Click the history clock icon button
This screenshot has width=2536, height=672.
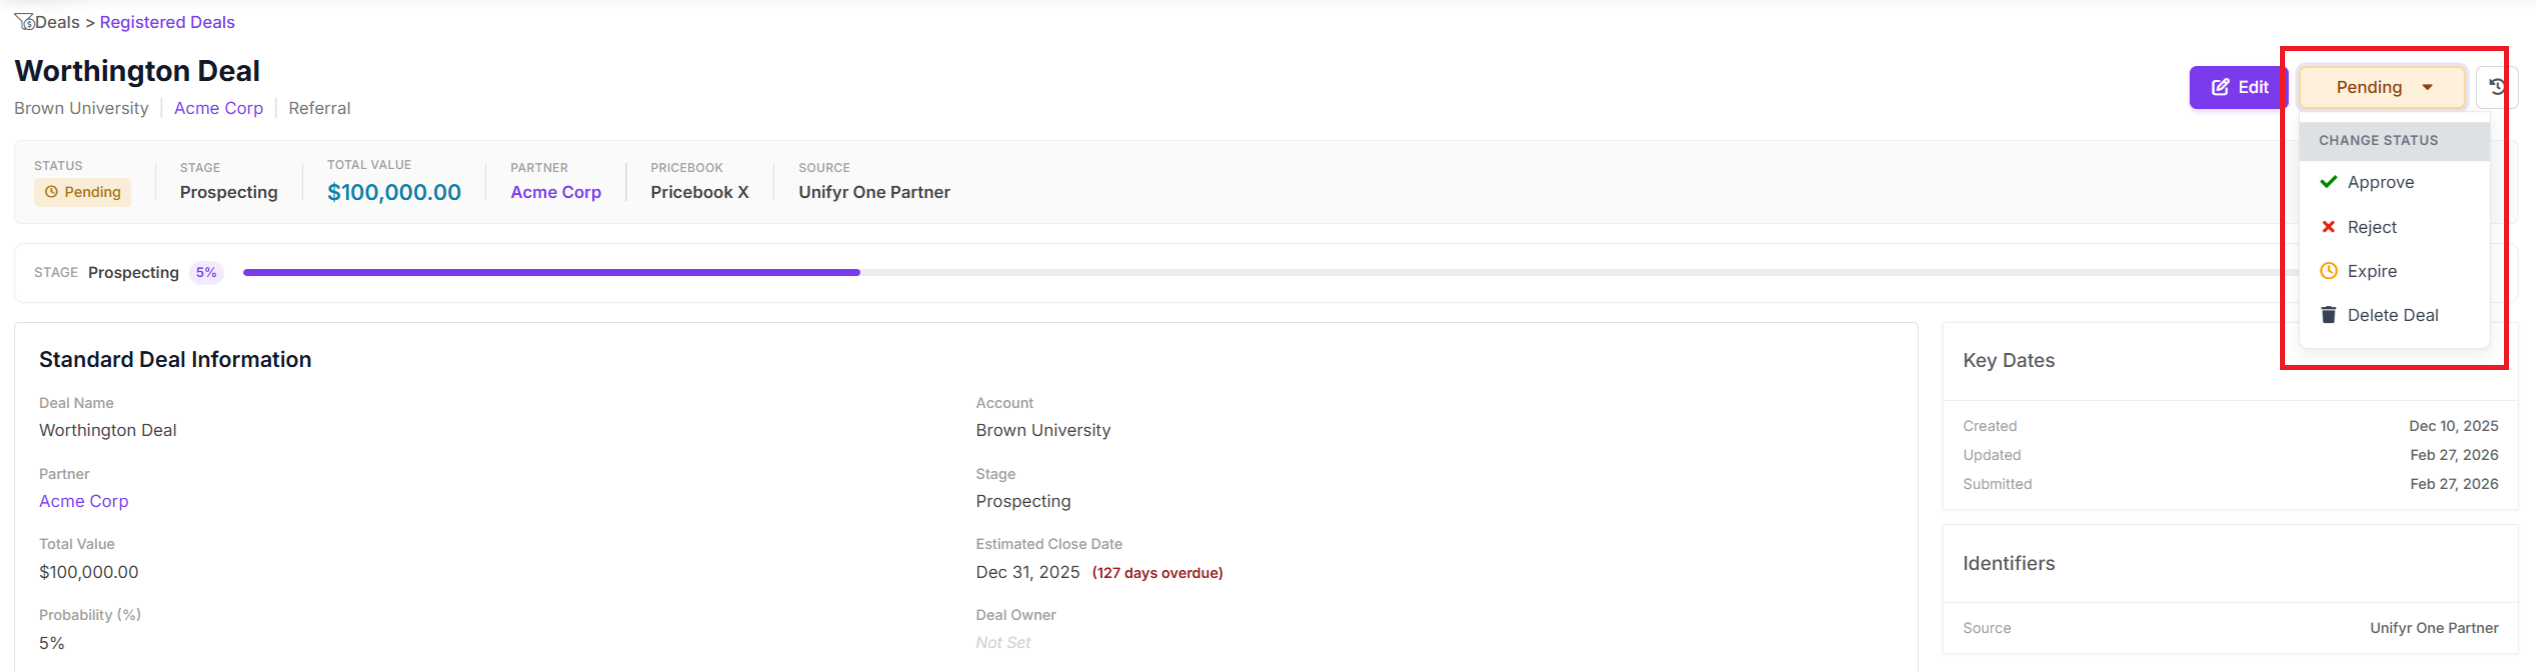pos(2496,87)
